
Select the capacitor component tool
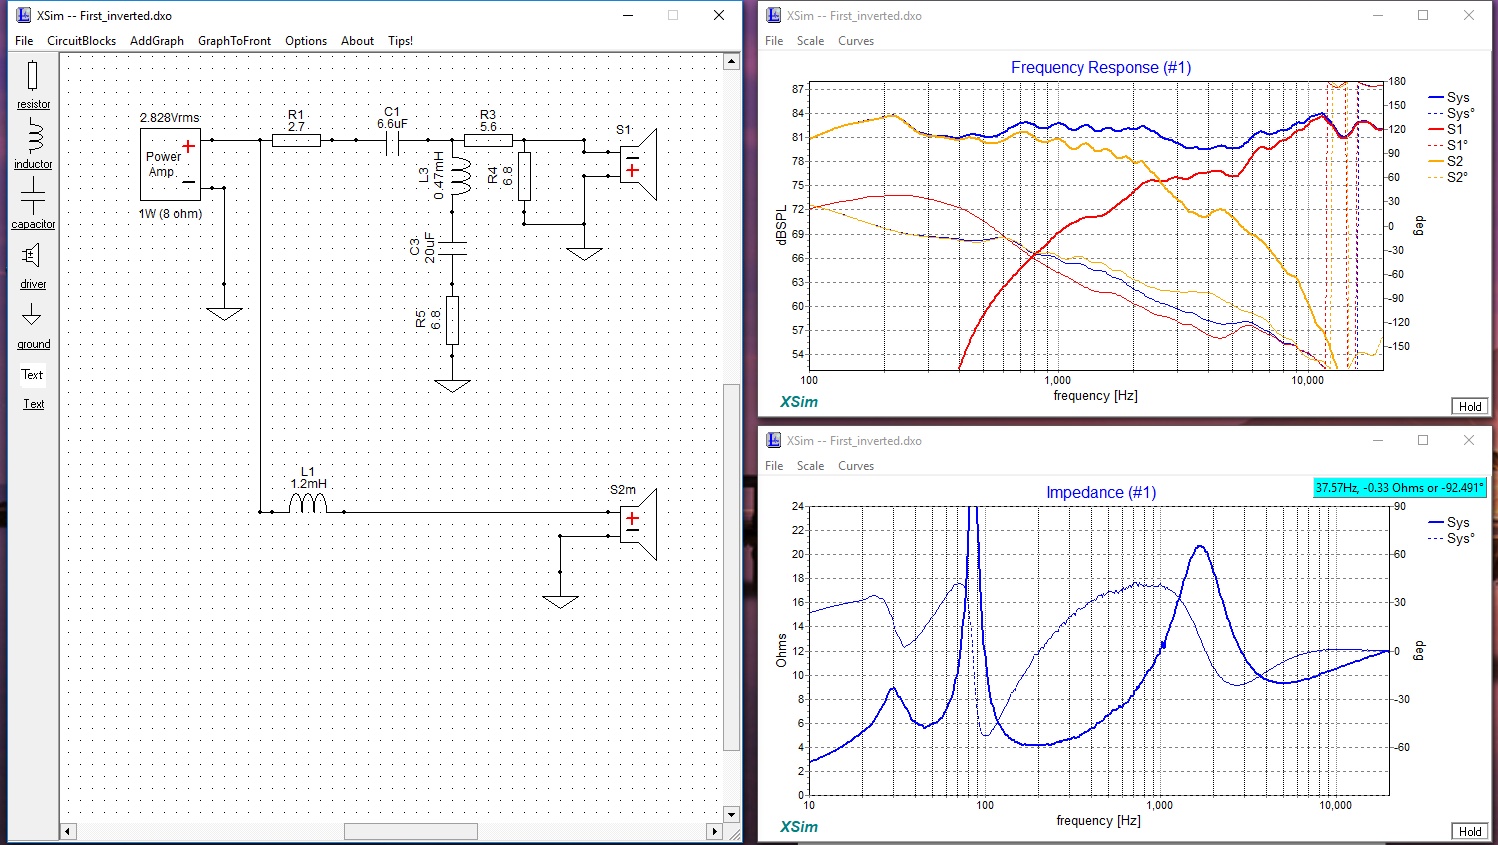pos(33,204)
